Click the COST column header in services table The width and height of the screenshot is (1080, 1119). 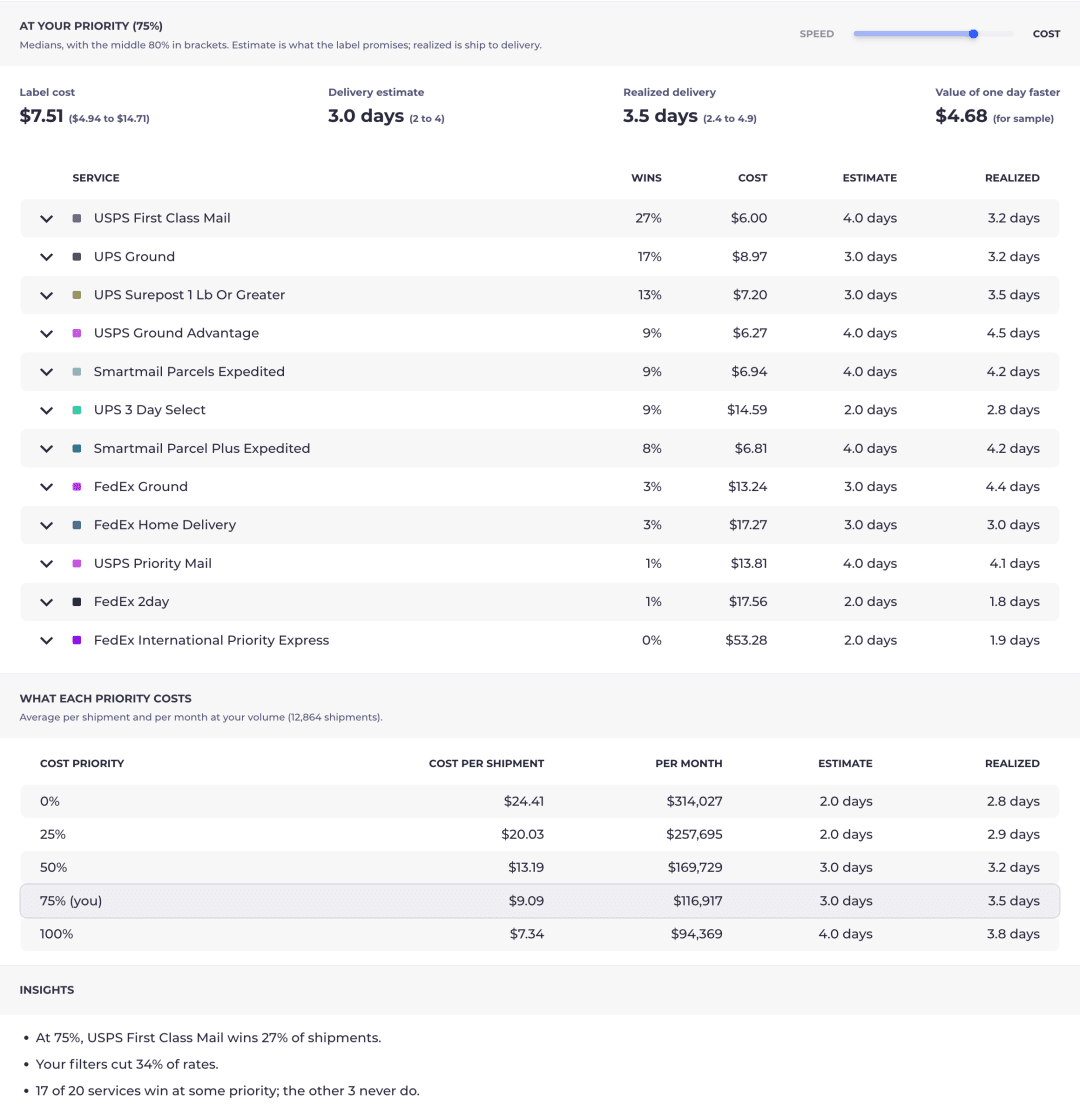[x=752, y=178]
